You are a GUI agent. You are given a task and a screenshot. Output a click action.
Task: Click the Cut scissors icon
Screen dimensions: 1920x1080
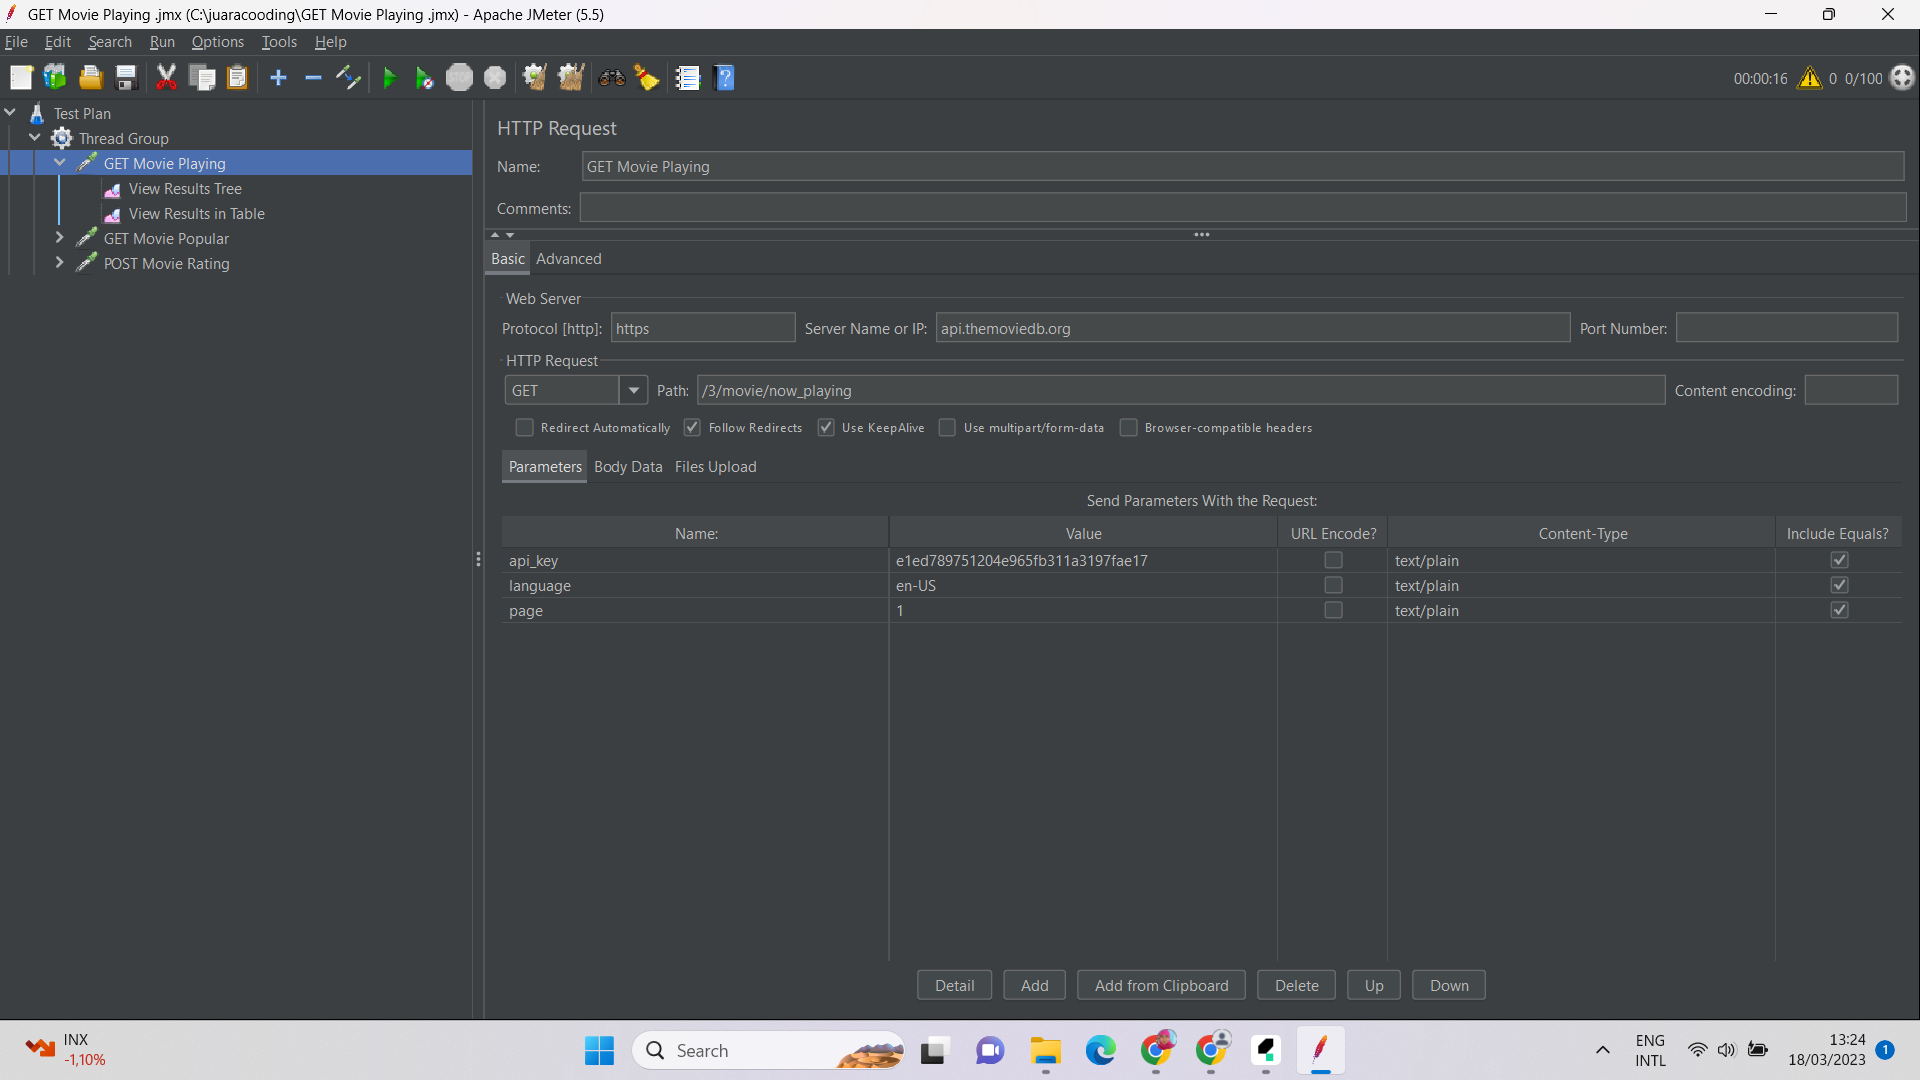pos(166,78)
